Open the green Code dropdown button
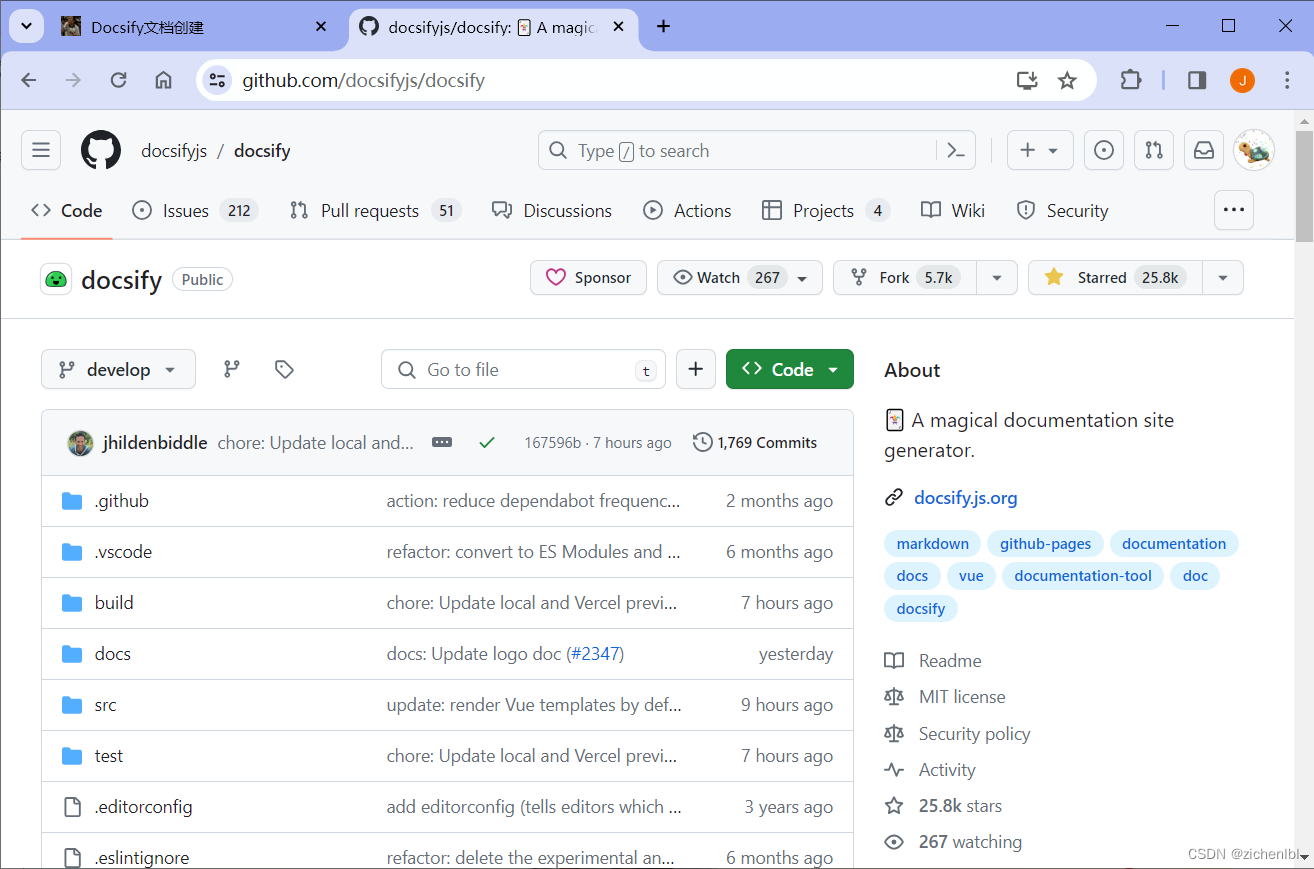The height and width of the screenshot is (869, 1314). (x=790, y=369)
